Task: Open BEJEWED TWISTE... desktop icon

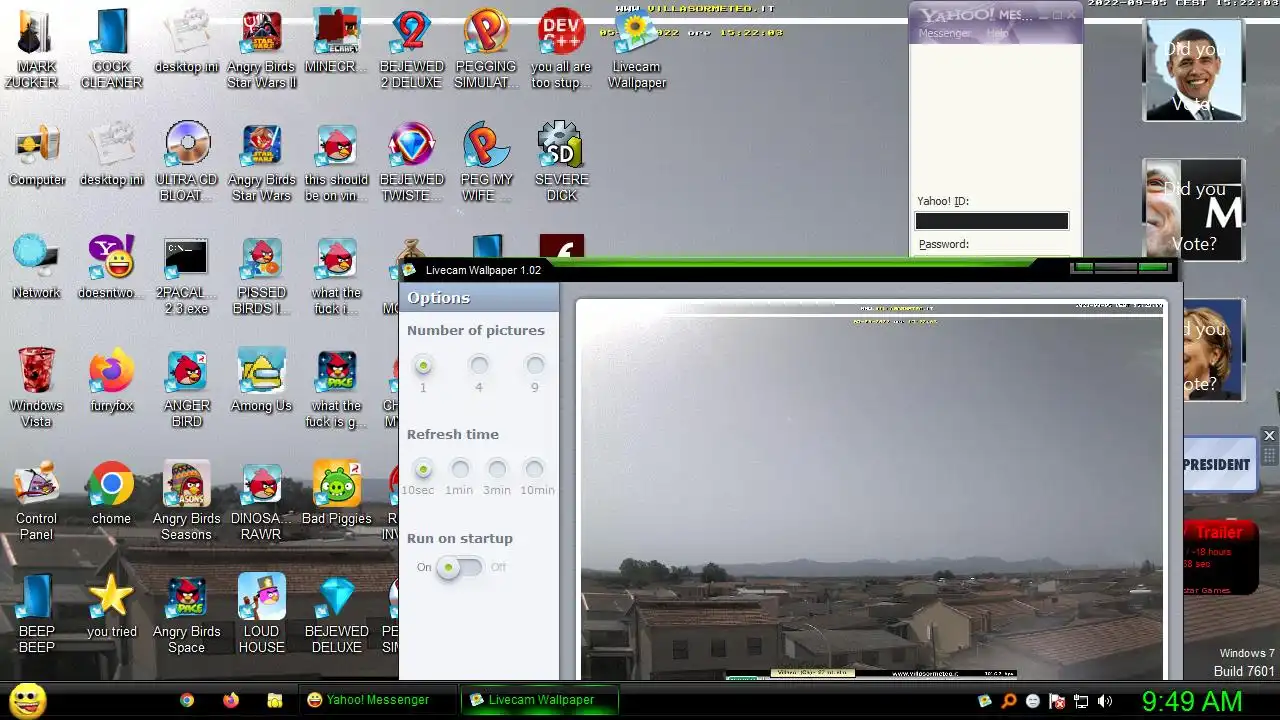Action: pyautogui.click(x=411, y=161)
